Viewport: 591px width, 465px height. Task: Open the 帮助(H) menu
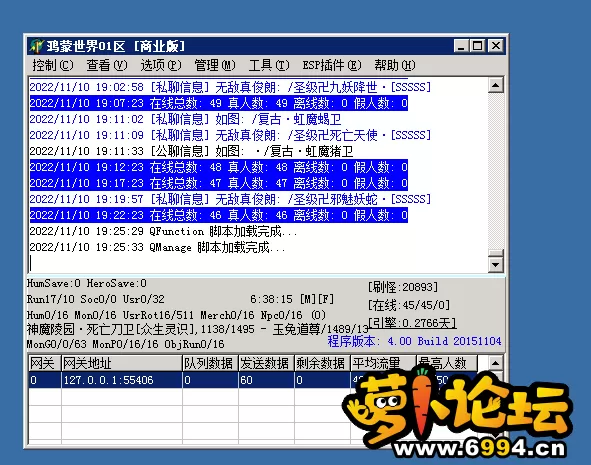pyautogui.click(x=395, y=65)
